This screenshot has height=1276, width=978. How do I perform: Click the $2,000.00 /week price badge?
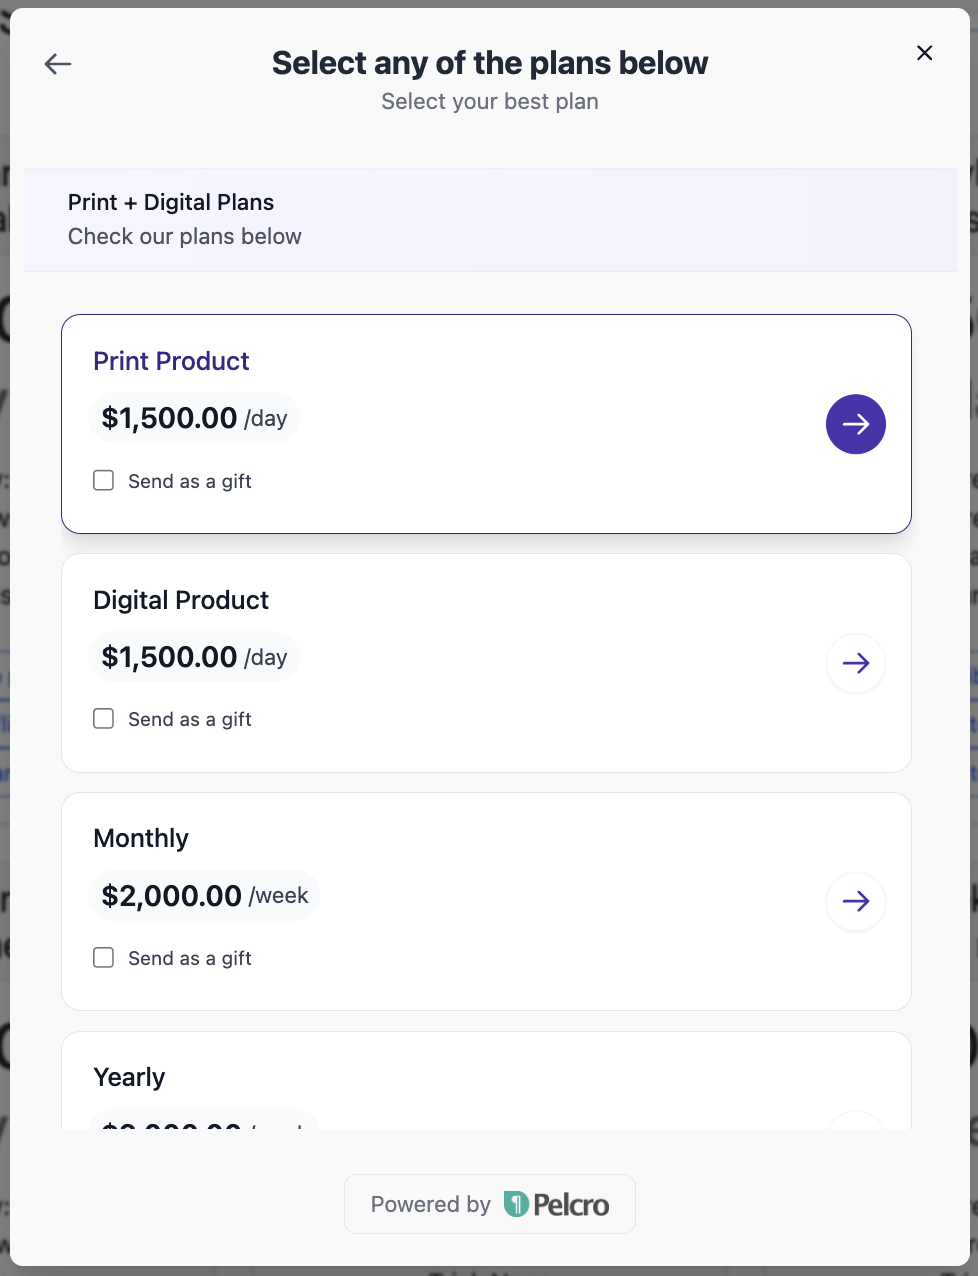(x=205, y=895)
